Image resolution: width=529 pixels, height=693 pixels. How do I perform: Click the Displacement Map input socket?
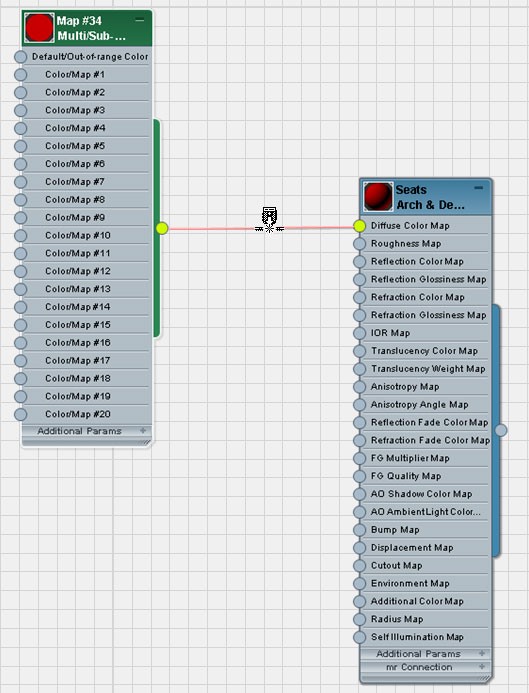click(x=360, y=548)
